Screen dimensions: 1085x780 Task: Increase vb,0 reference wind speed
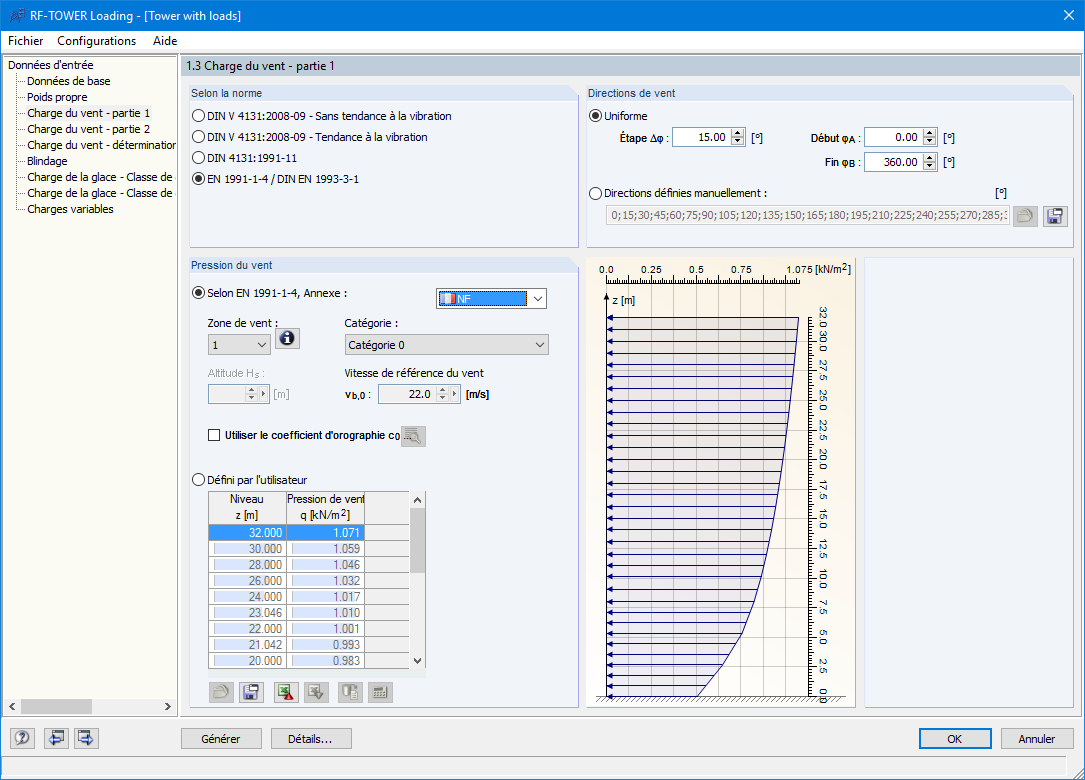(443, 390)
